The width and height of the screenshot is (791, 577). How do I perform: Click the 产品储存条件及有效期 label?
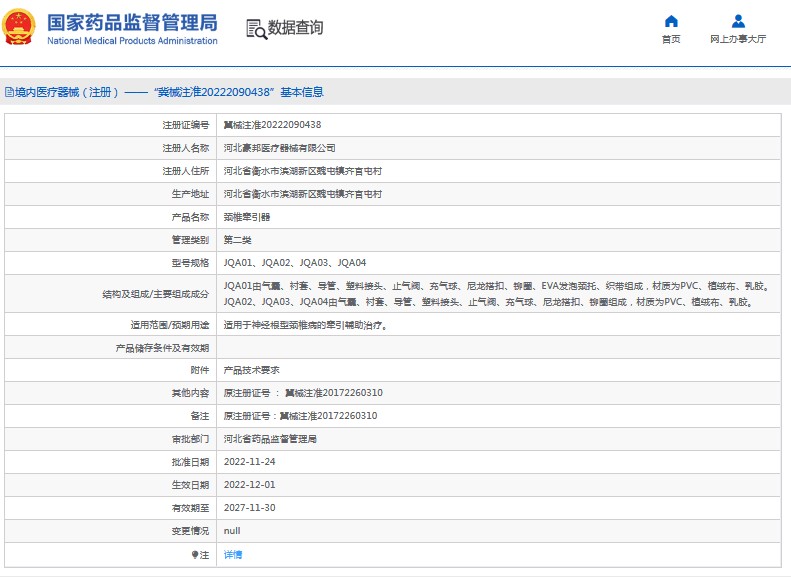(x=162, y=348)
